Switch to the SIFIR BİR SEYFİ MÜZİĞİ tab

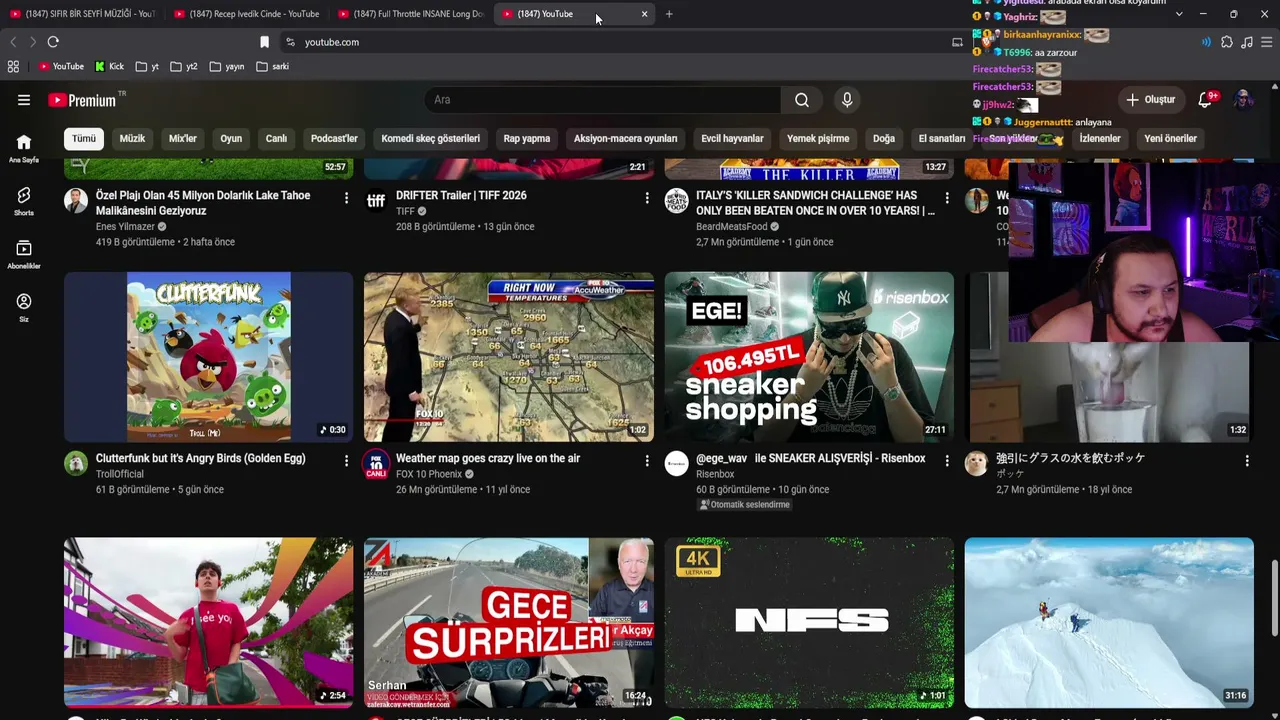[x=82, y=14]
